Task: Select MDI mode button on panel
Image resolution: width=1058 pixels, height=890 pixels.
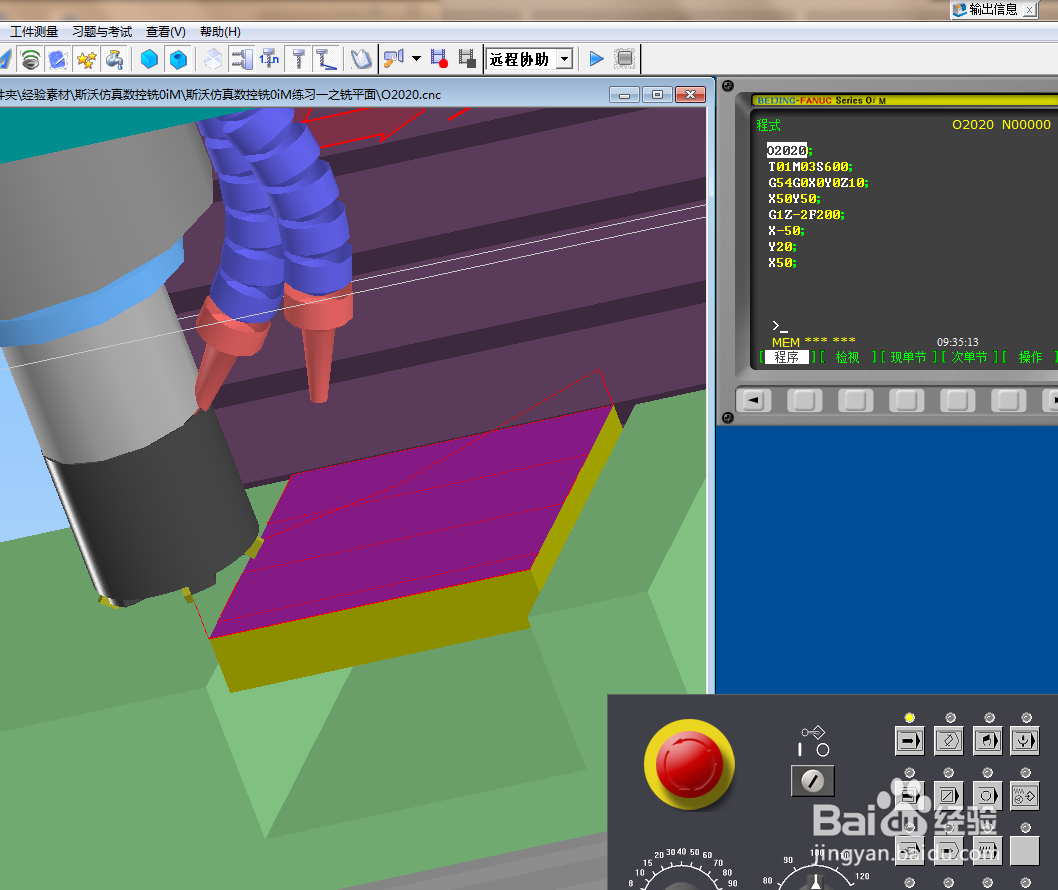Action: pos(988,741)
